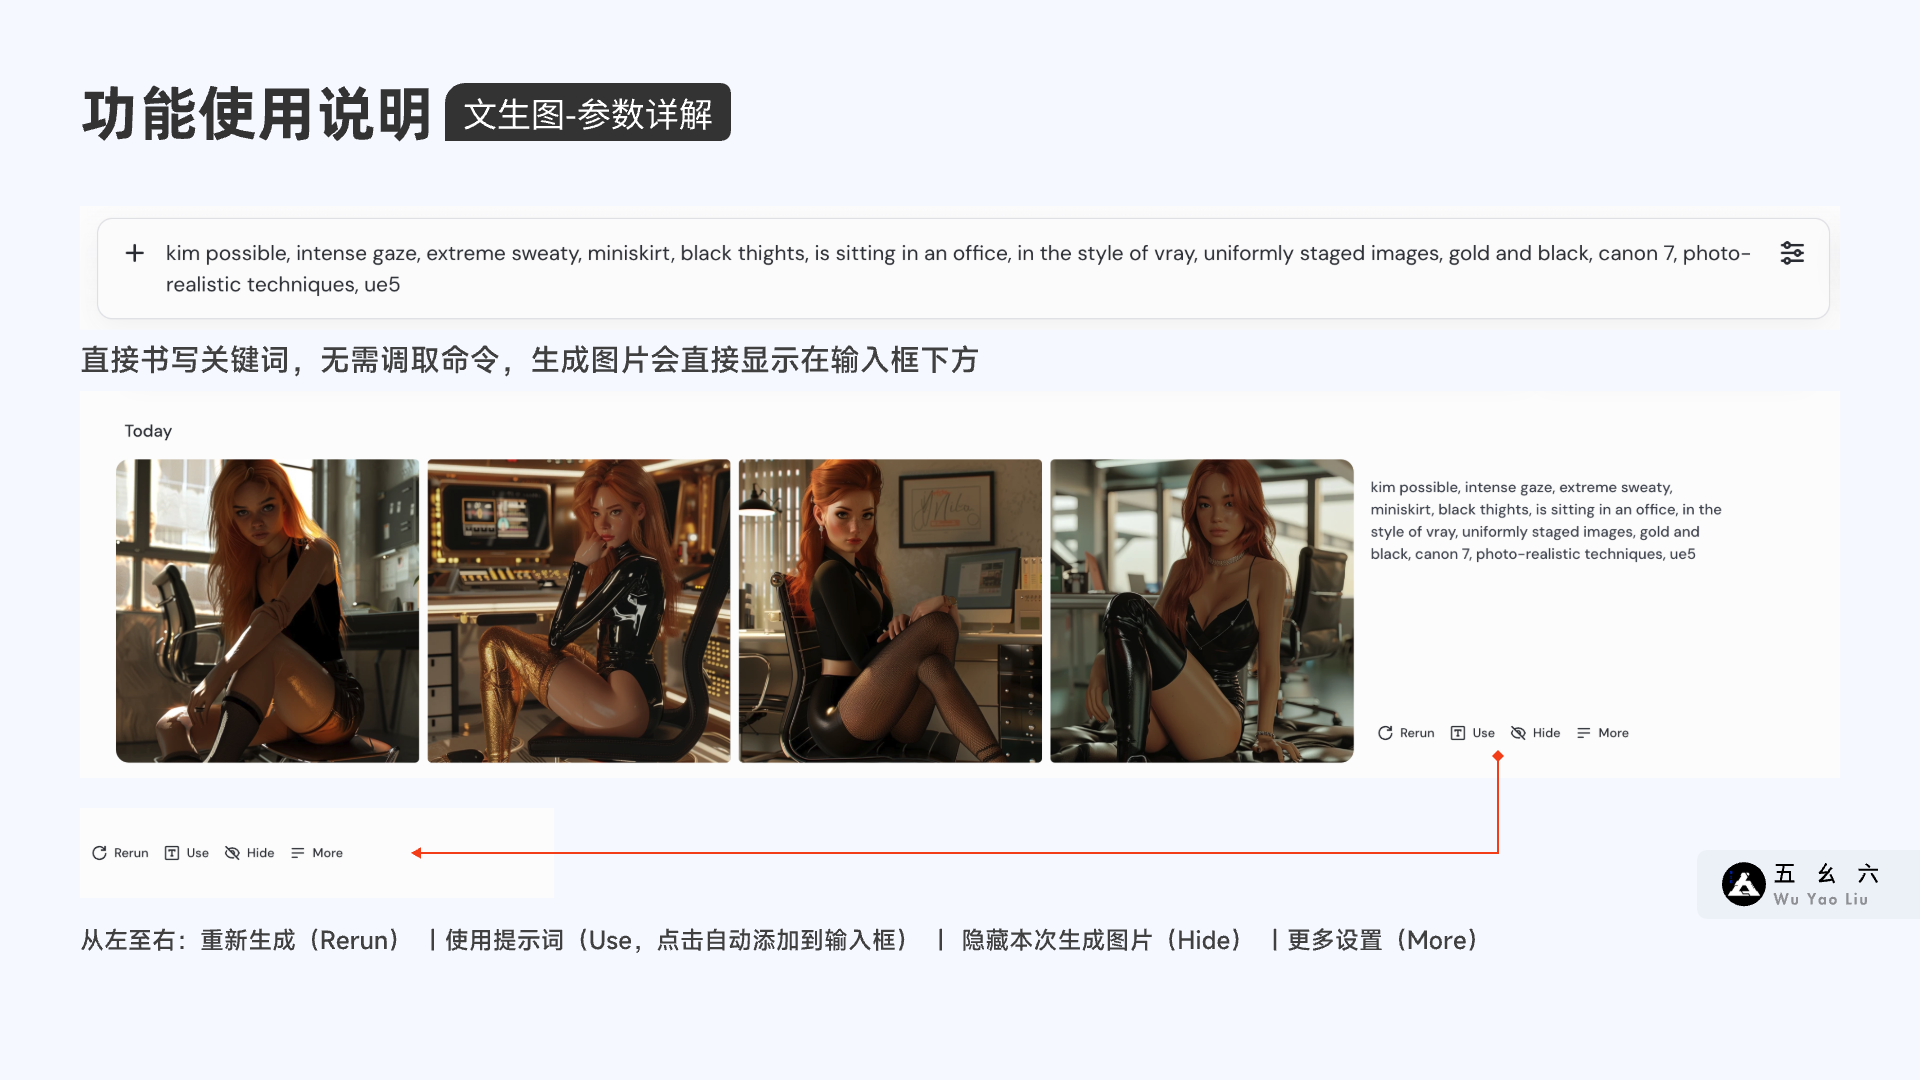Open the third image with framed picture
The image size is (1920, 1080).
point(890,611)
